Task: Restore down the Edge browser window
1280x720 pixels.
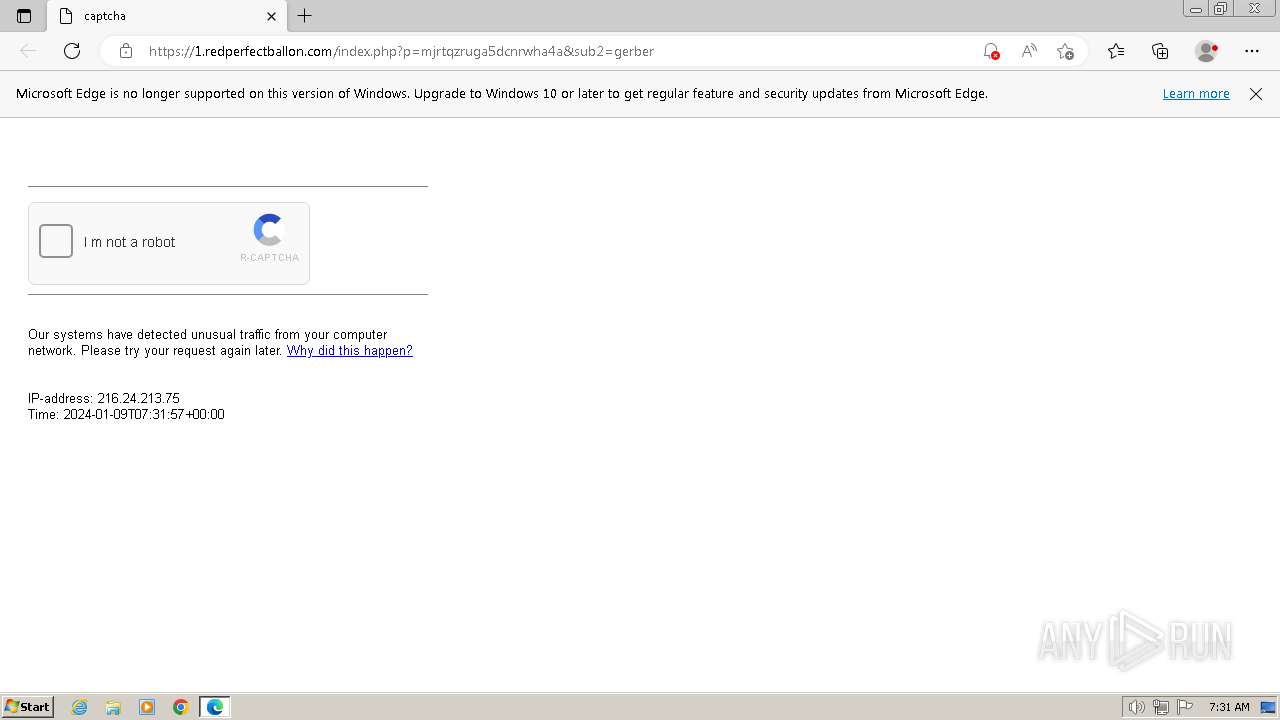Action: point(1221,9)
